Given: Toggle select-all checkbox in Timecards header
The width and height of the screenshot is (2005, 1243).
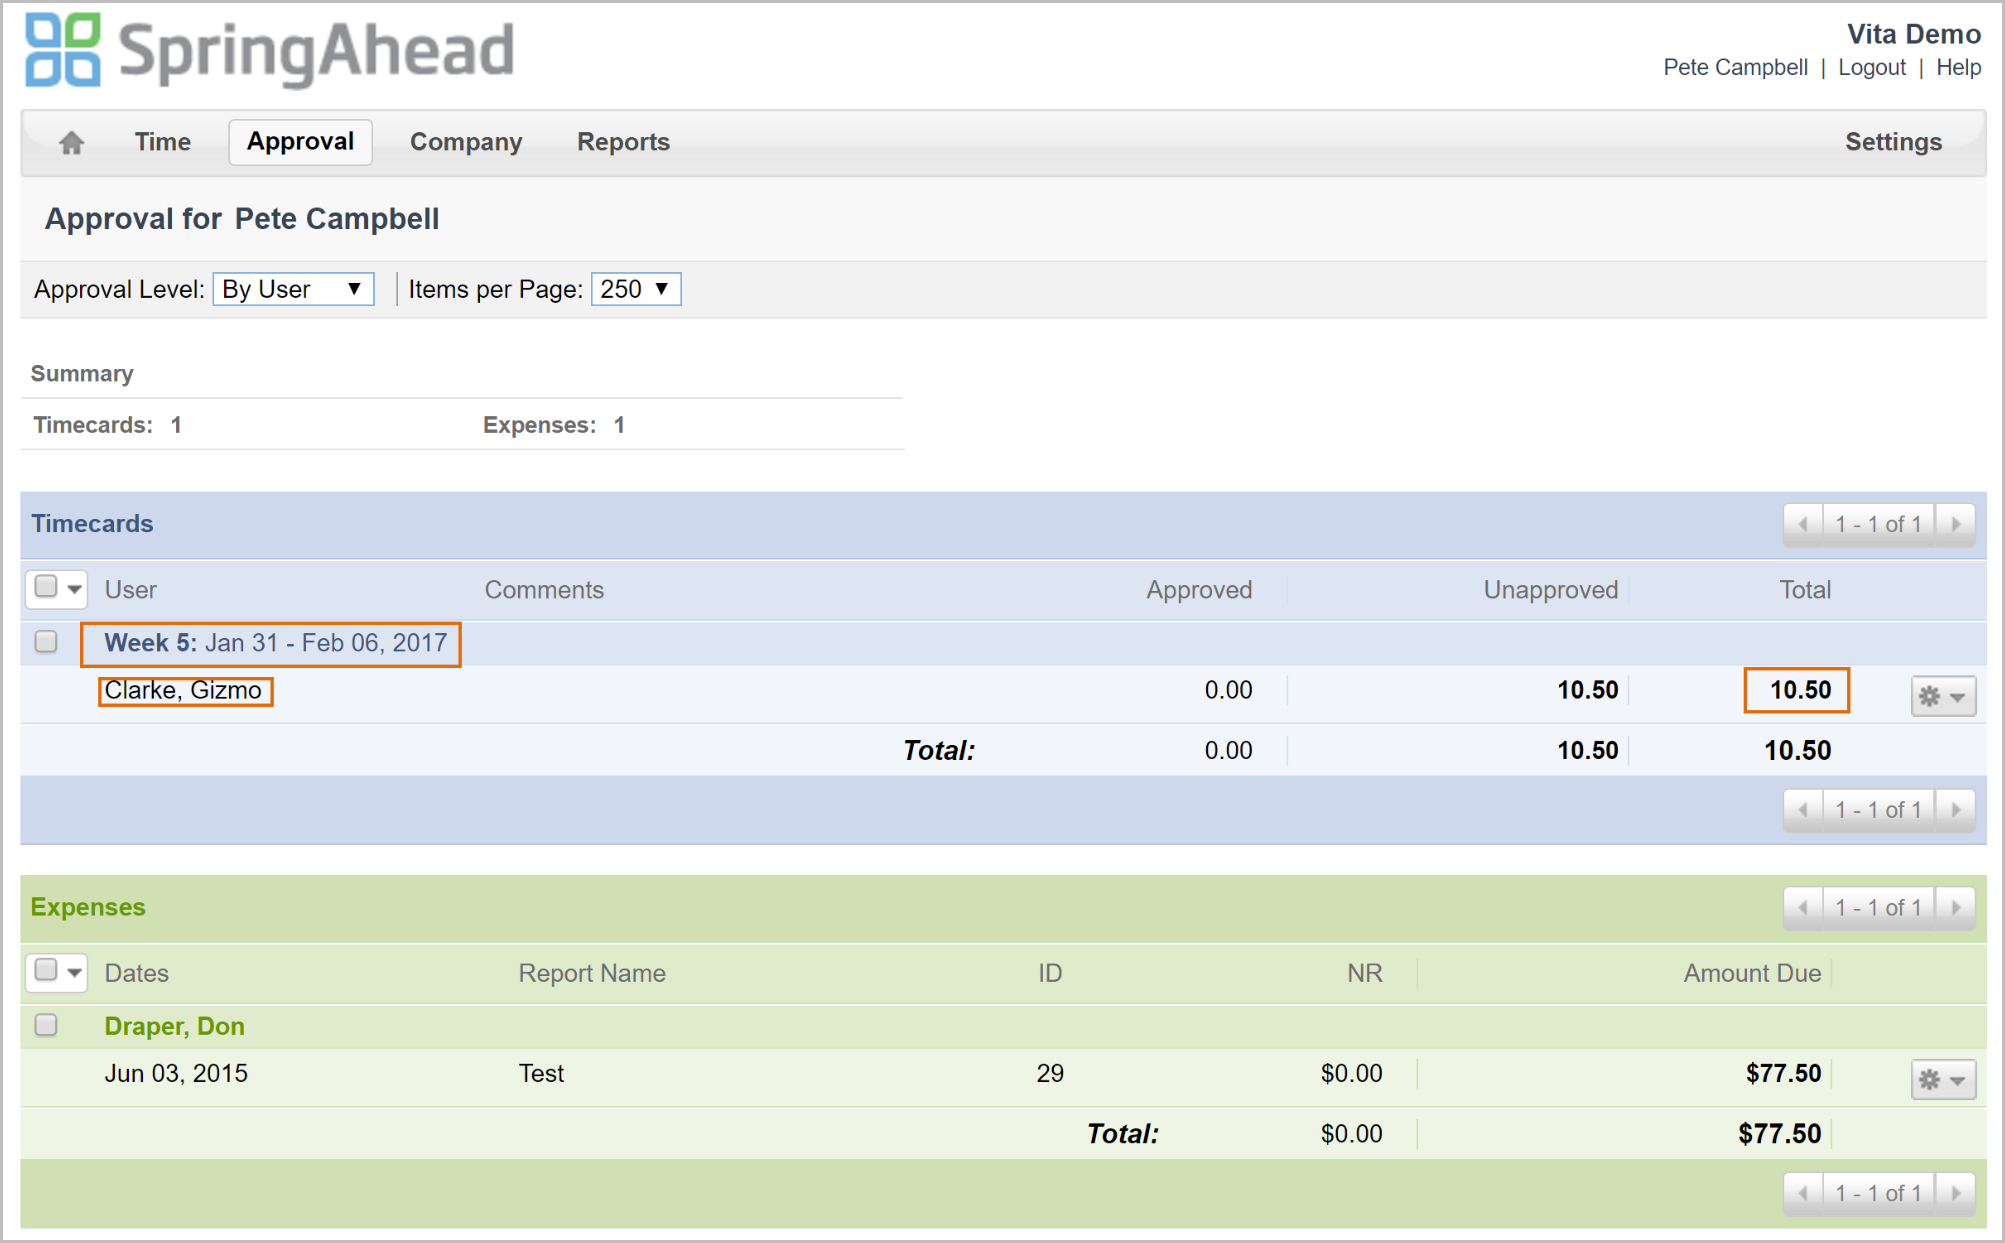Looking at the screenshot, I should [x=46, y=587].
